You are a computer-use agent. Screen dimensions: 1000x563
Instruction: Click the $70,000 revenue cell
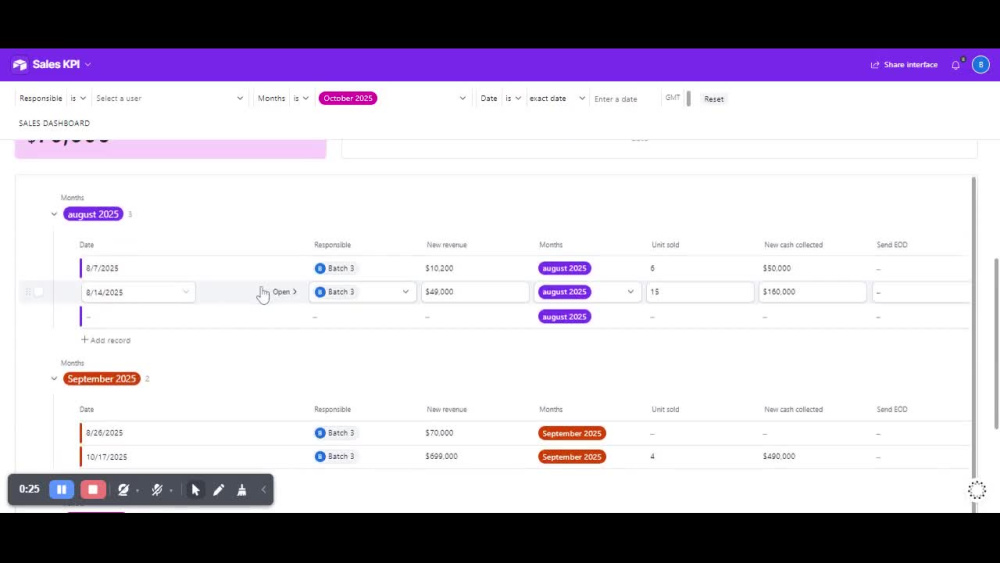[x=439, y=433]
